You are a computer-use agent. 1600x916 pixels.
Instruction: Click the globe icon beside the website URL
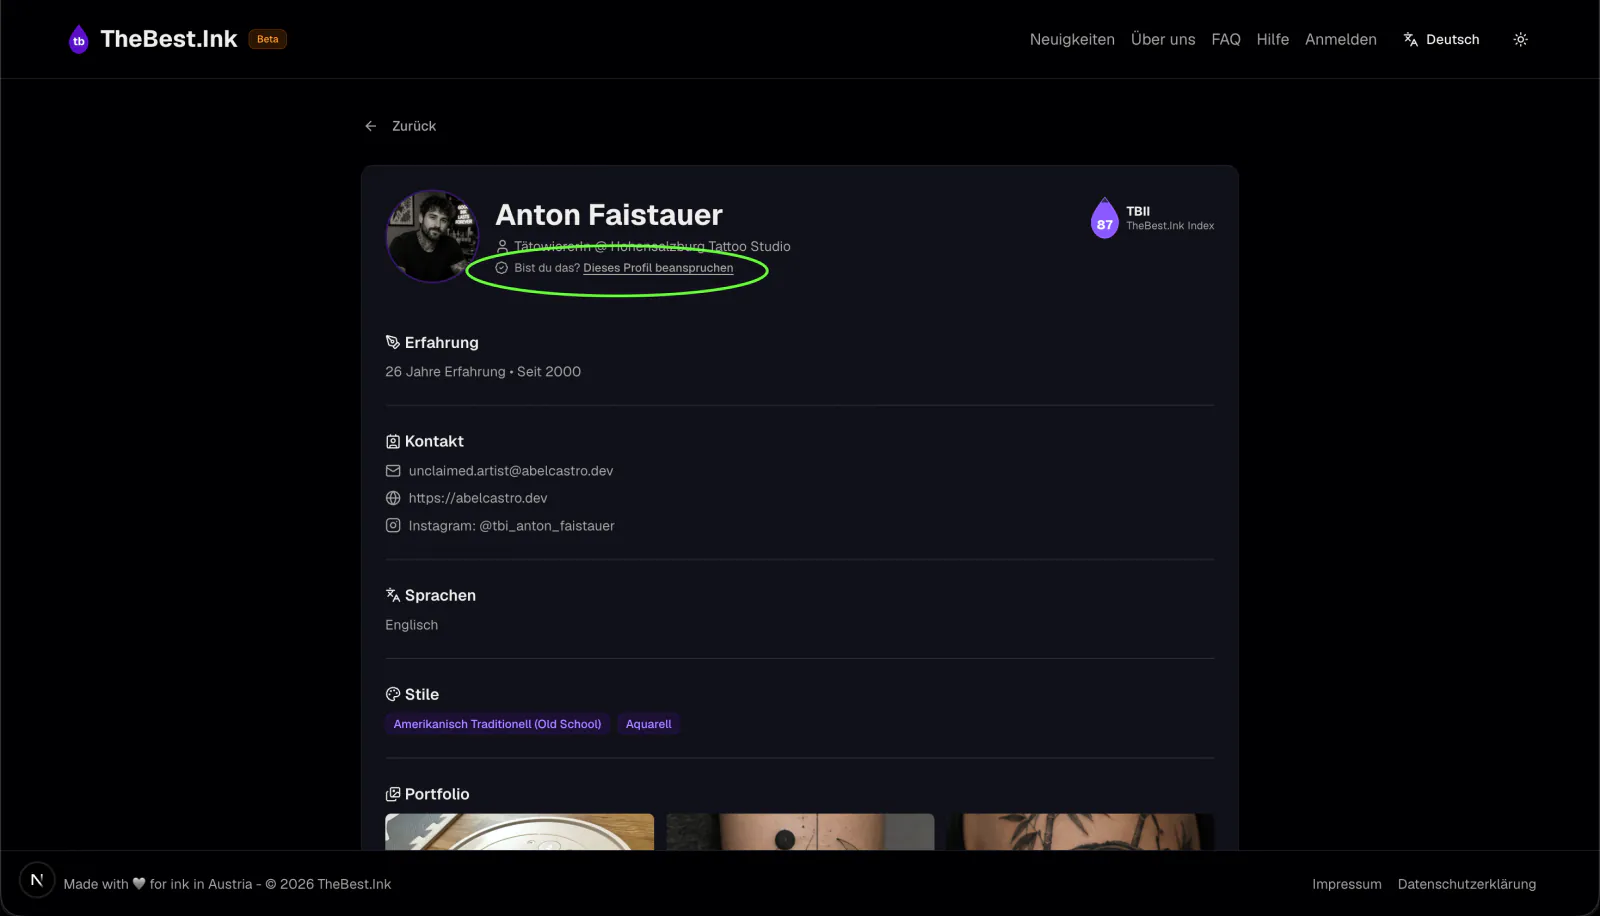click(x=393, y=498)
